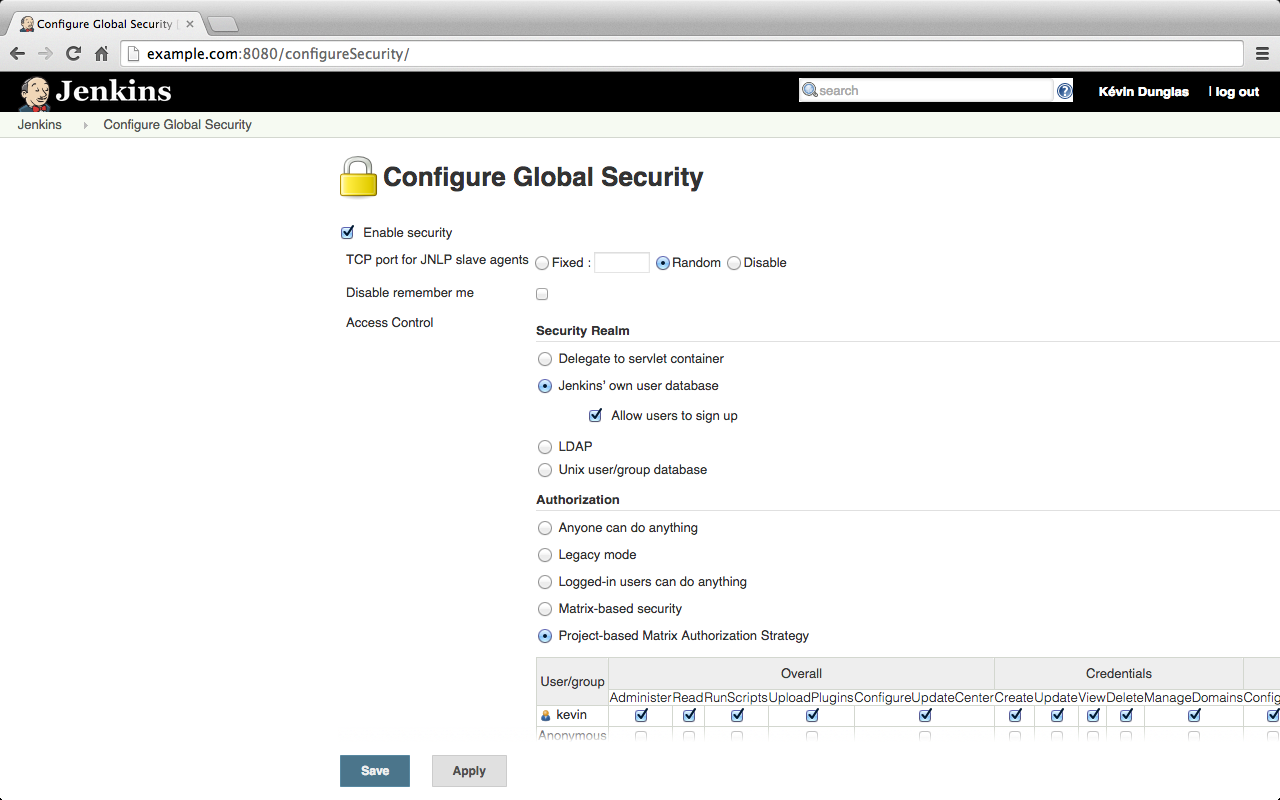Click the Apply button
1280x800 pixels.
[x=469, y=771]
